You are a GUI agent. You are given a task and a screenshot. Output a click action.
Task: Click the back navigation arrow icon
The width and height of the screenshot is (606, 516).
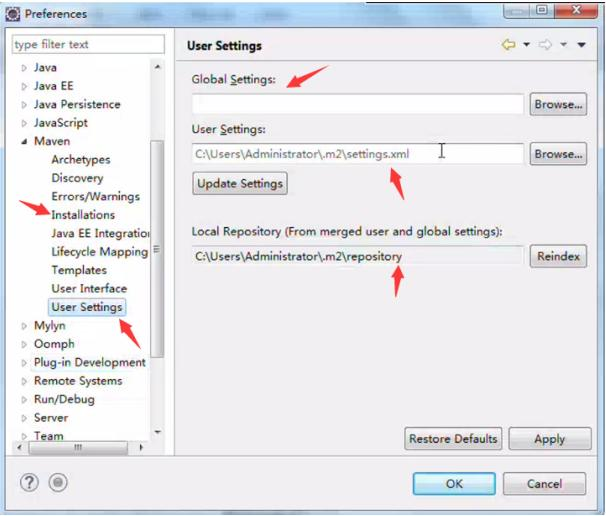tap(509, 45)
